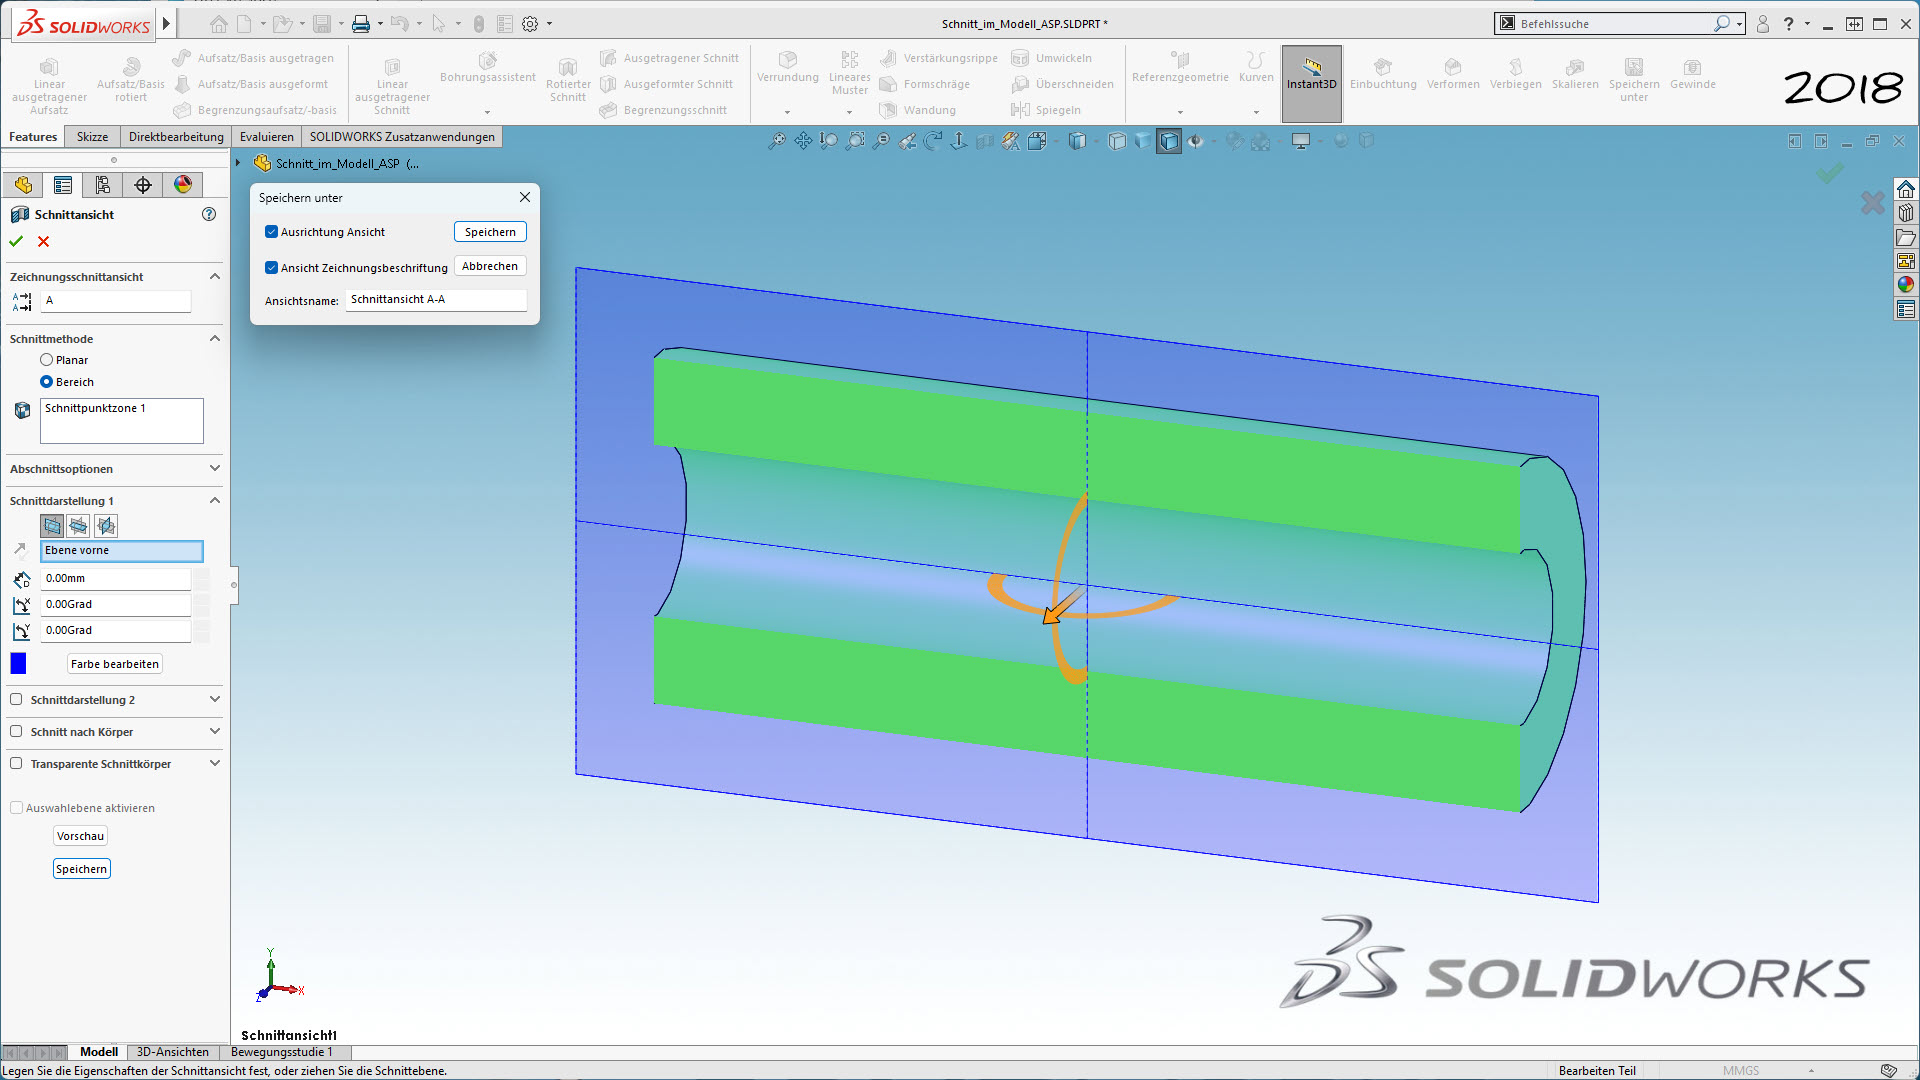Expand Transparente Schnittkörper options

[x=214, y=764]
